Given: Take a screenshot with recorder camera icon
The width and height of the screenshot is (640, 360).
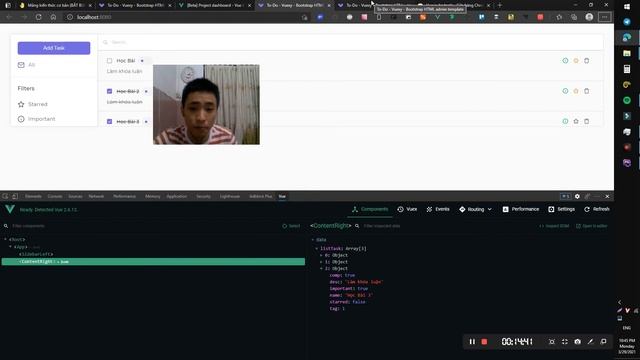Looking at the screenshot, I should 578,342.
